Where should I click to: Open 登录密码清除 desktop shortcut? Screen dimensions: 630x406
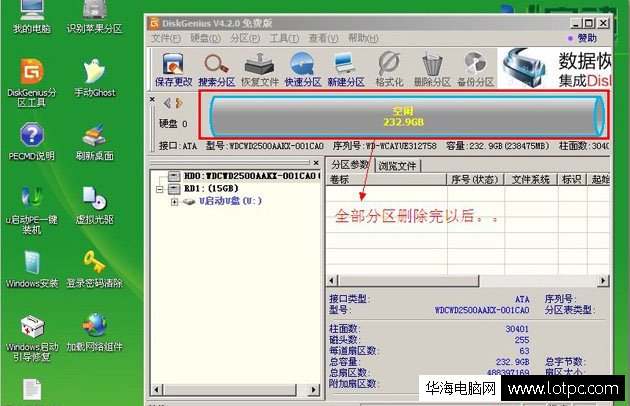tap(94, 269)
